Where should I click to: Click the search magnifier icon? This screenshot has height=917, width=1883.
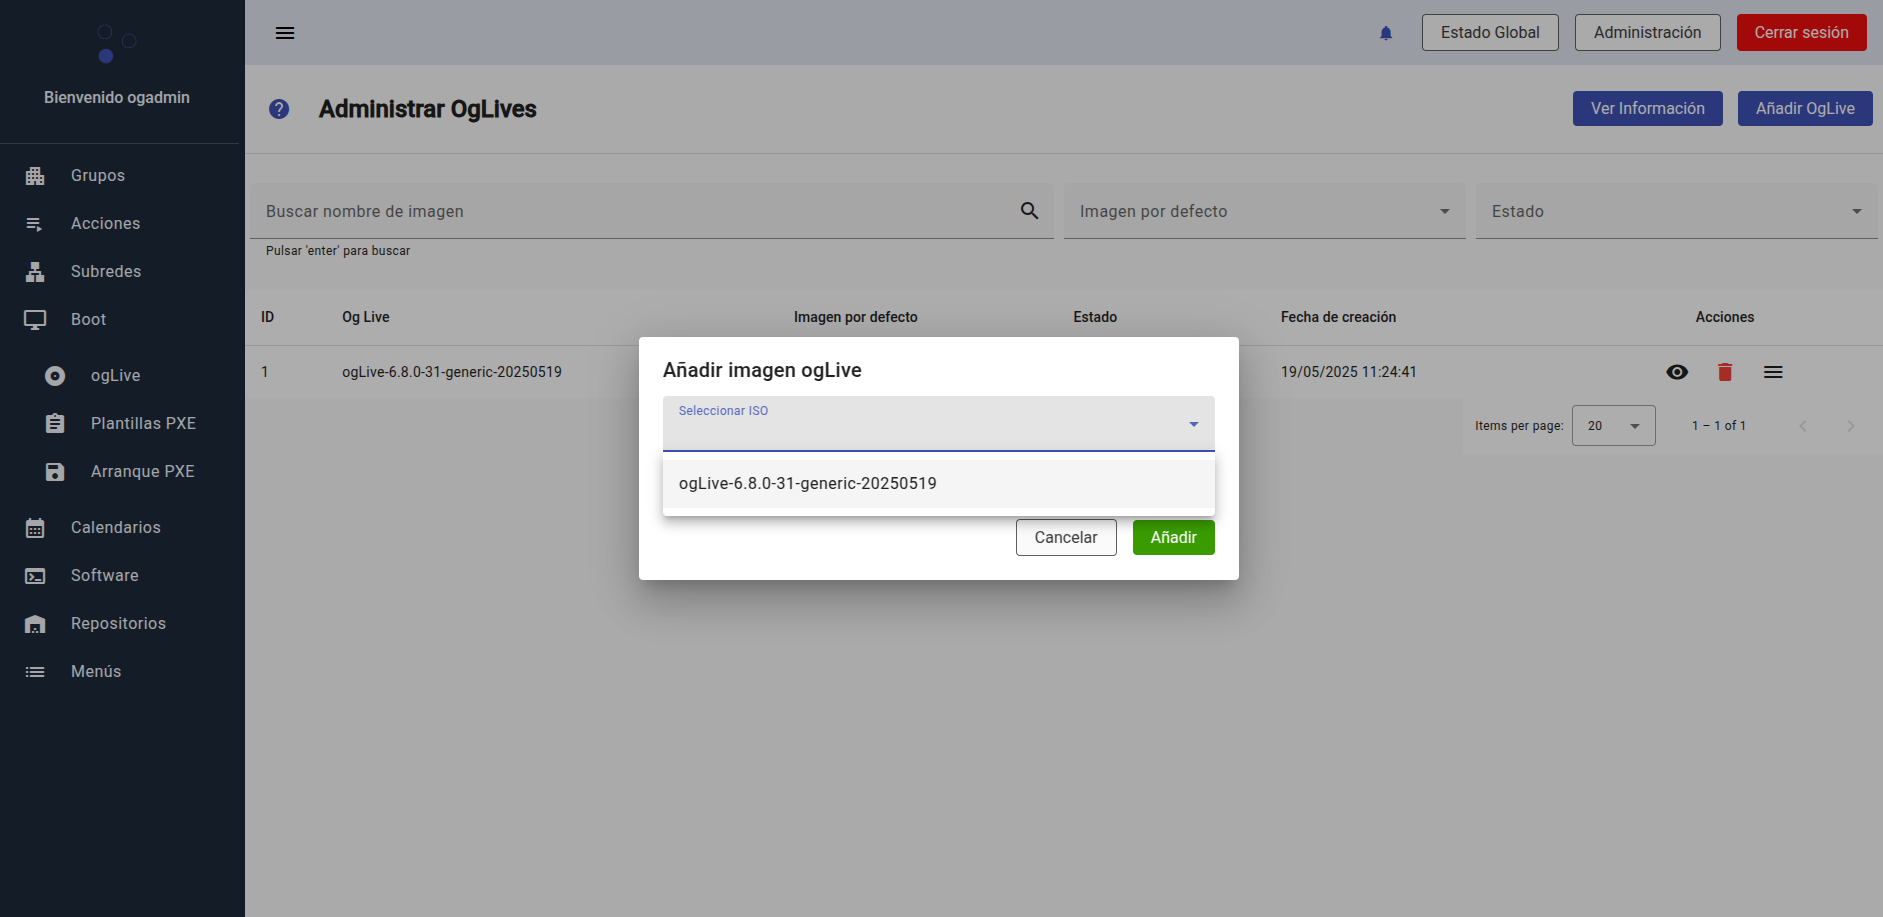coord(1029,211)
